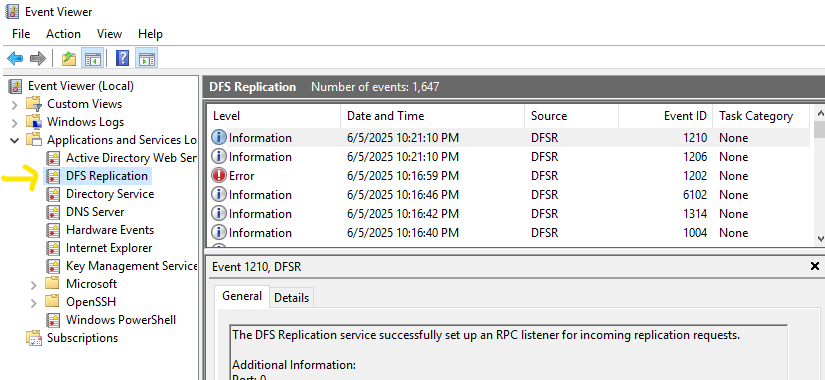Click the Forward arrow toolbar icon

pos(38,58)
